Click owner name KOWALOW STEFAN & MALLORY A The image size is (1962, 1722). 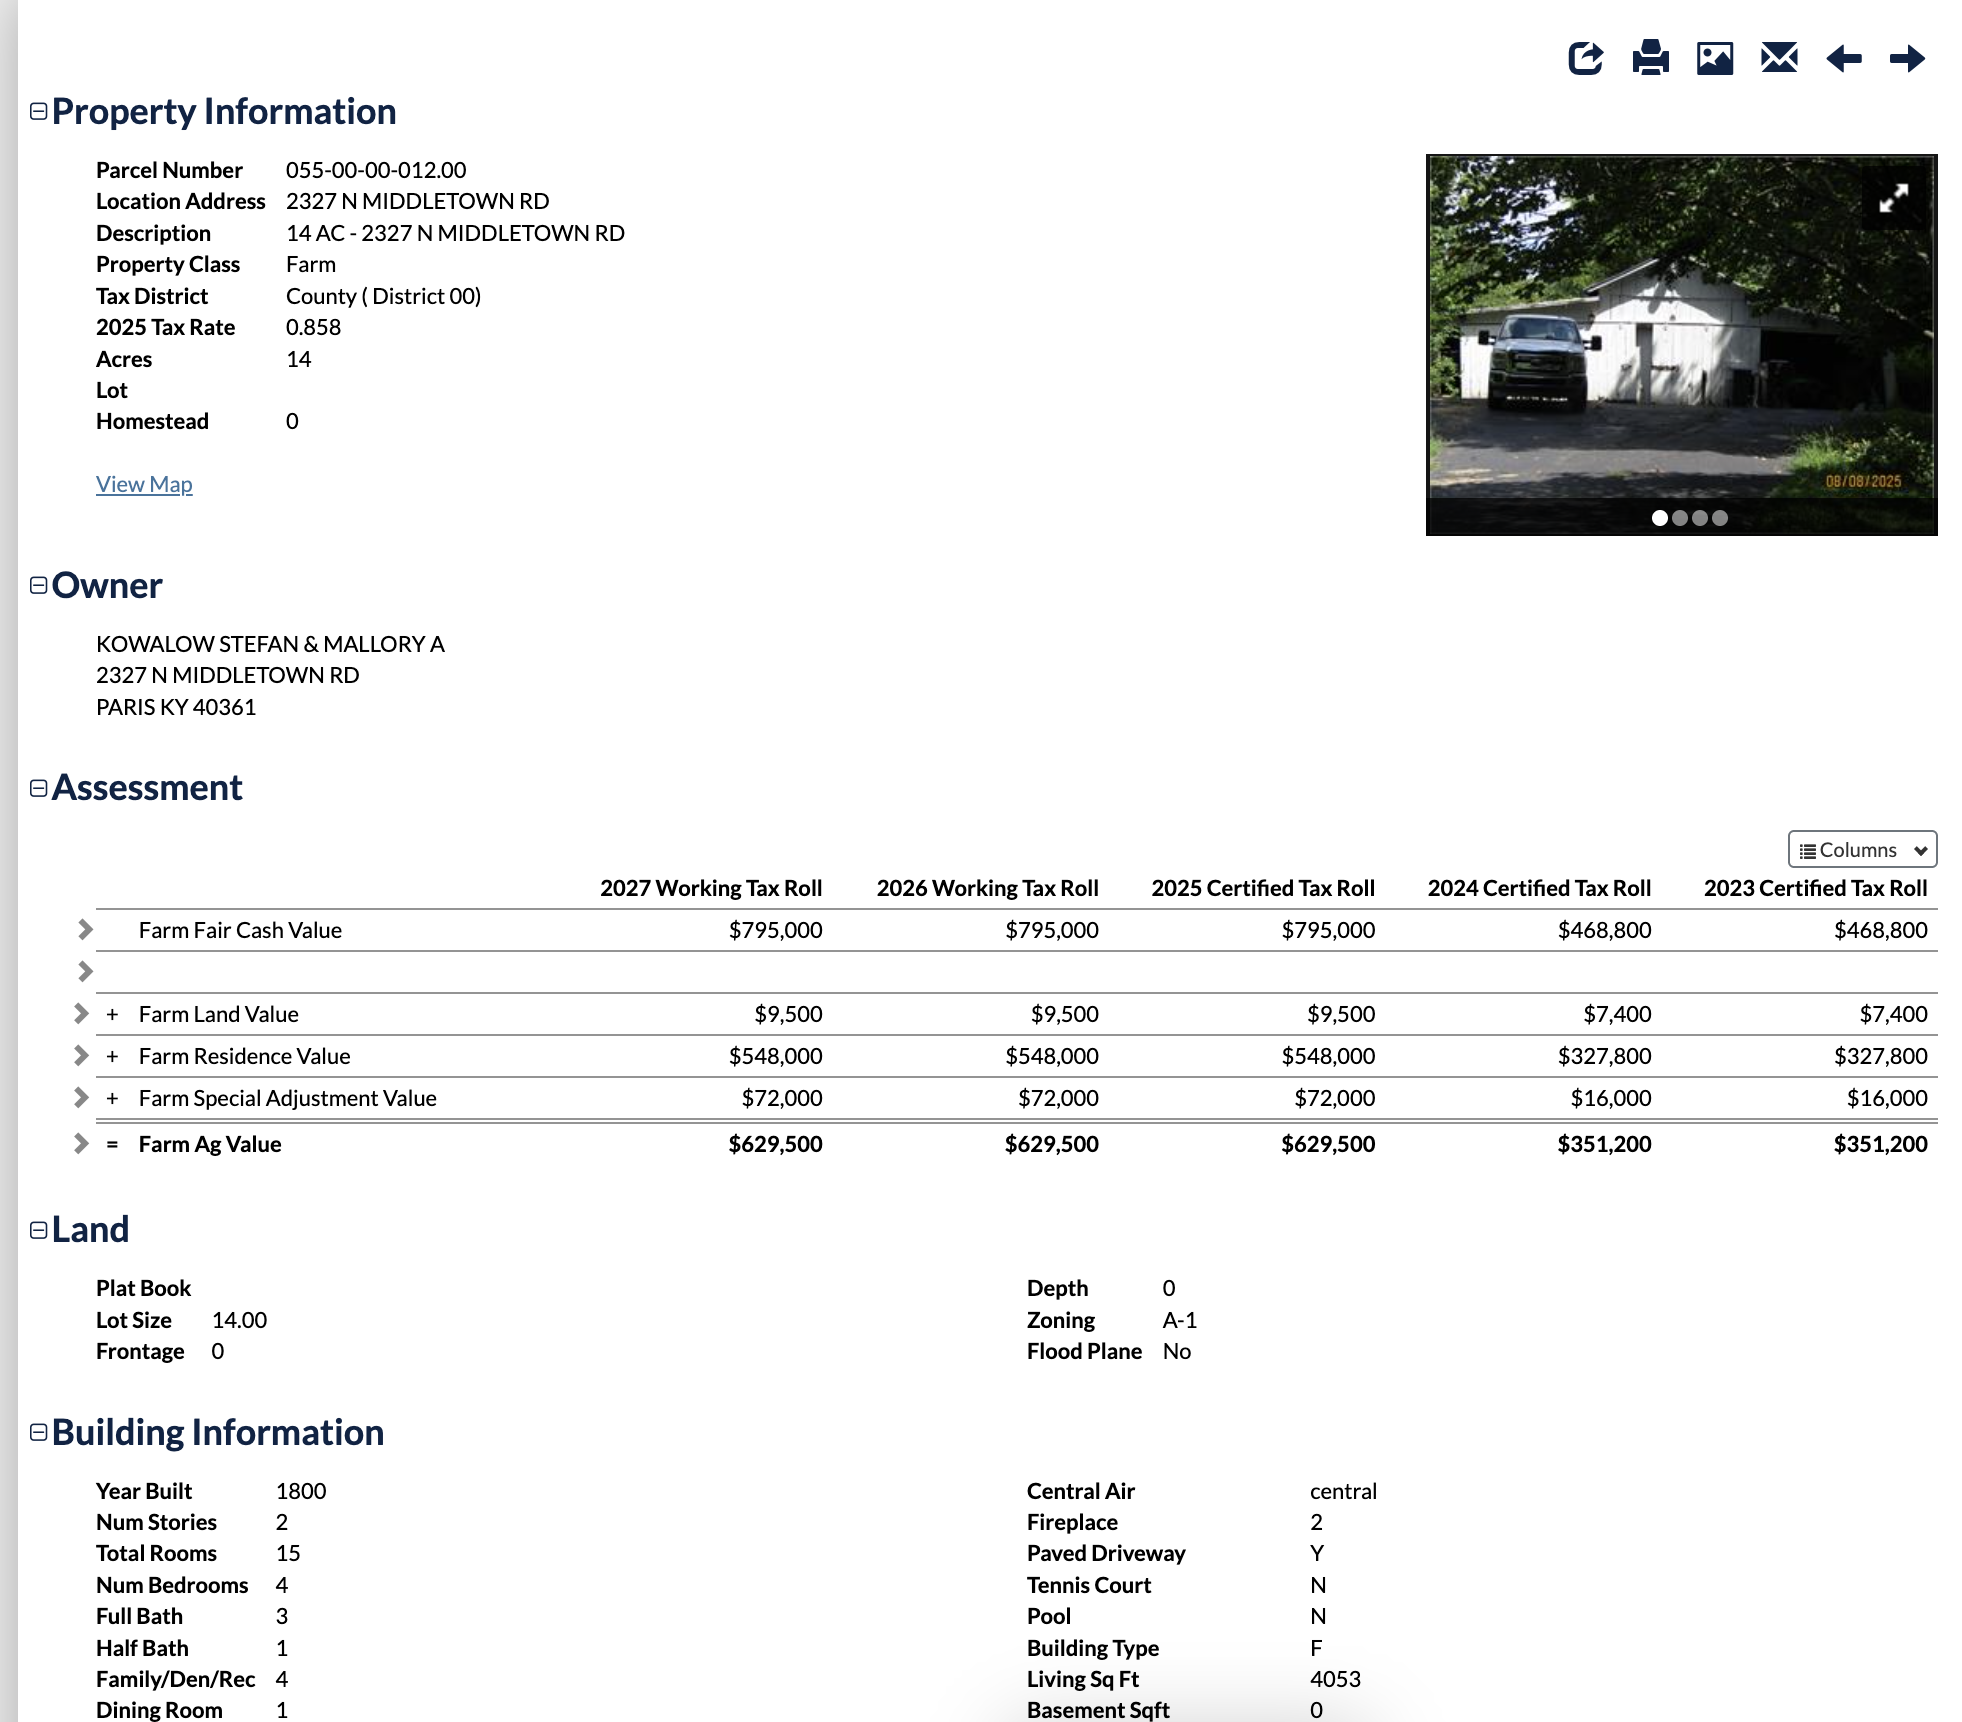(270, 644)
